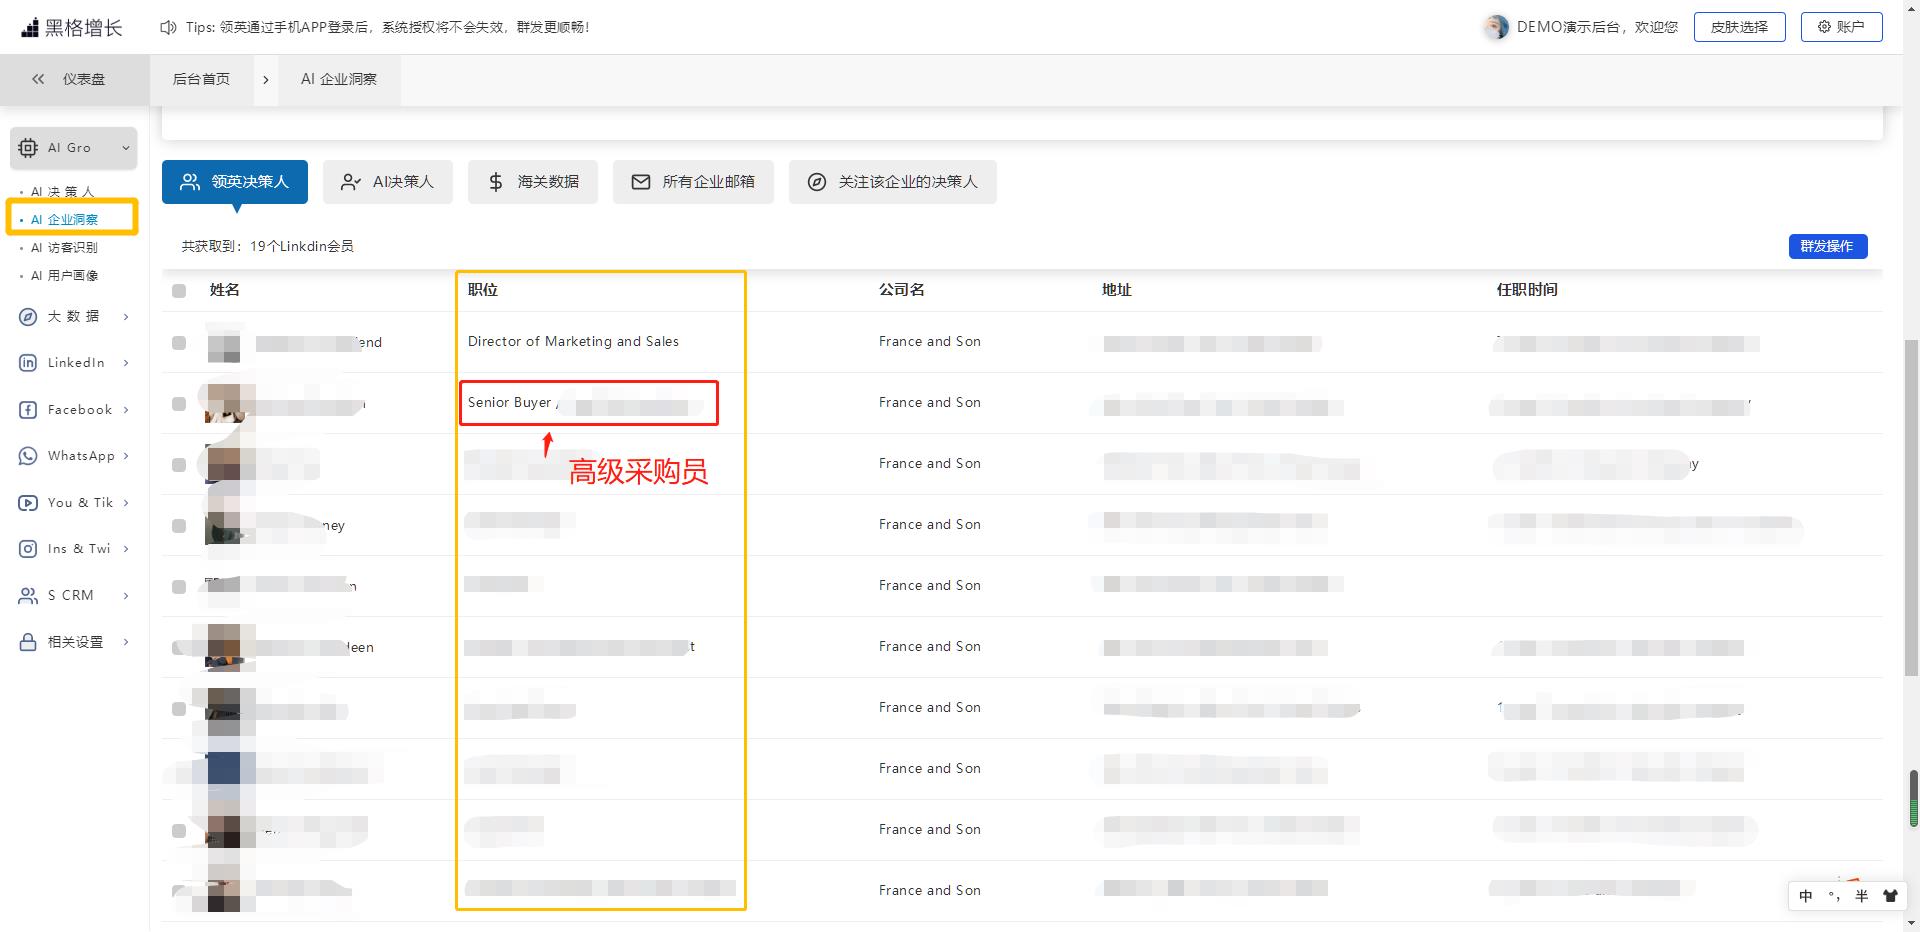
Task: Click the Ins & Twi camera icon
Action: point(28,549)
